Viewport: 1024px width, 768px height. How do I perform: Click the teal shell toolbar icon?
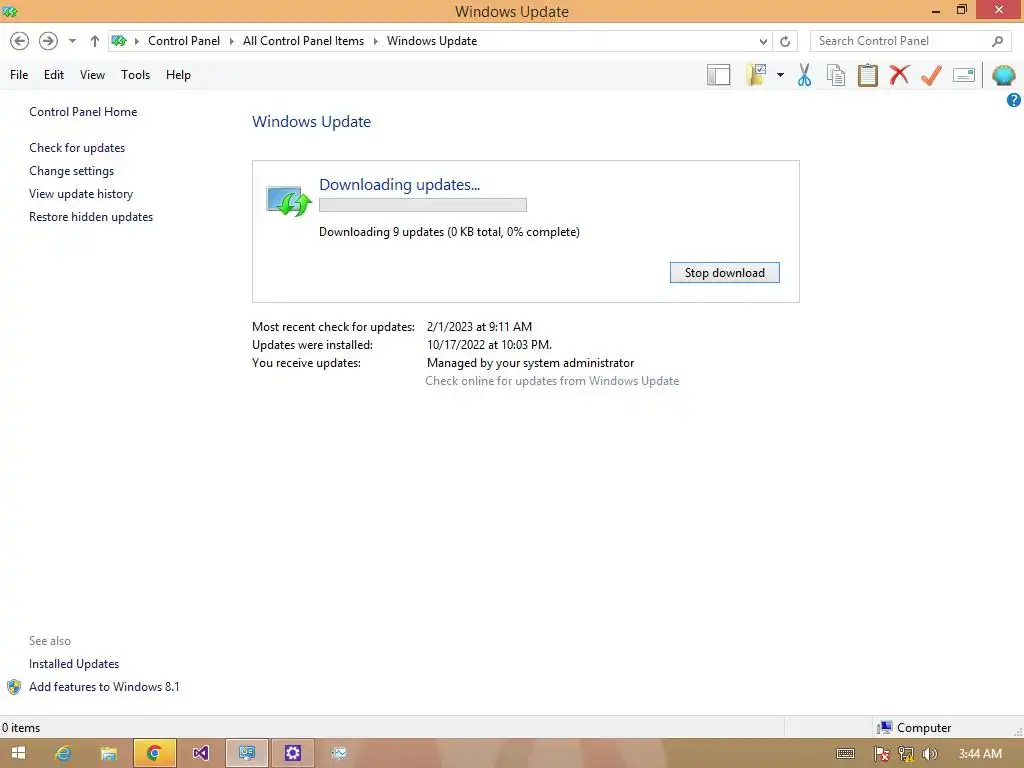click(x=1004, y=75)
